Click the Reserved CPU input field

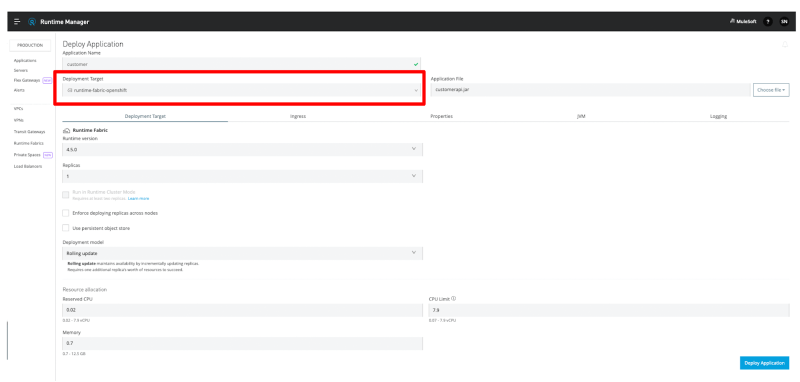point(242,310)
